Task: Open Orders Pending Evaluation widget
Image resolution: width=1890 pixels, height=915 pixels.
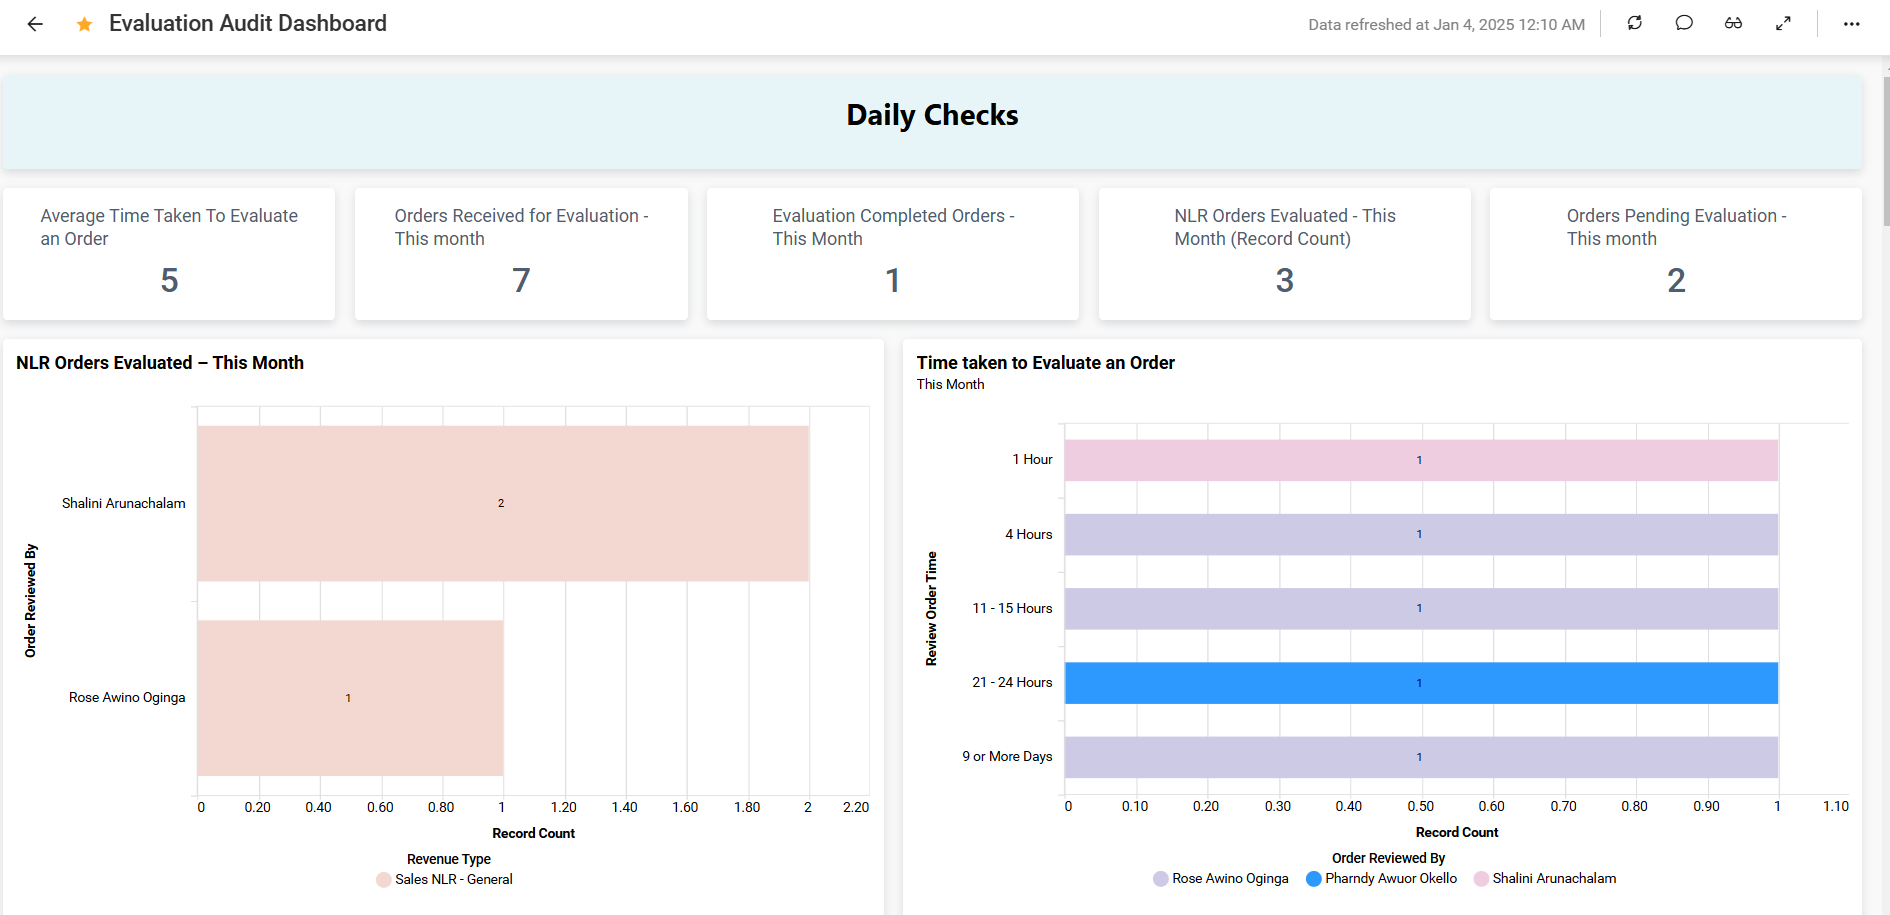Action: tap(1675, 254)
